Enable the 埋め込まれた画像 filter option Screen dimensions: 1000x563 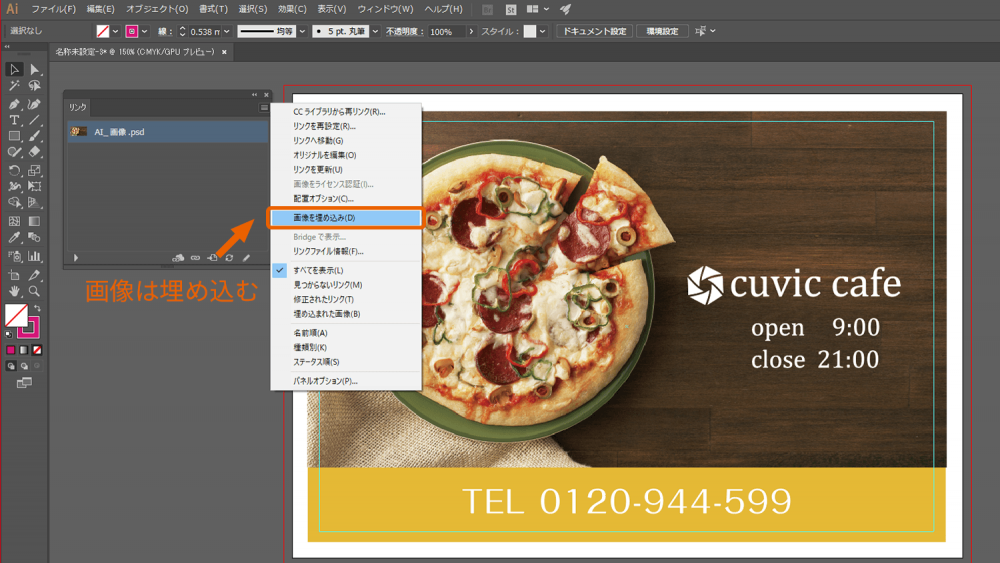point(326,314)
